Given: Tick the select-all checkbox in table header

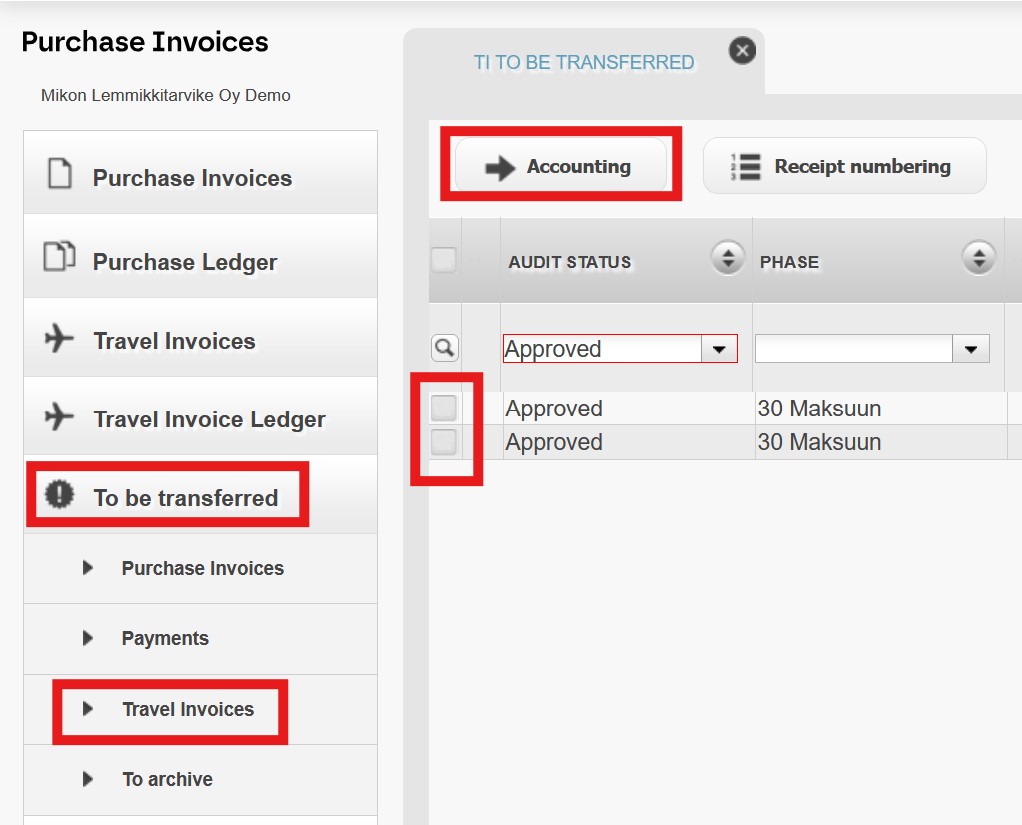Looking at the screenshot, I should pyautogui.click(x=444, y=259).
